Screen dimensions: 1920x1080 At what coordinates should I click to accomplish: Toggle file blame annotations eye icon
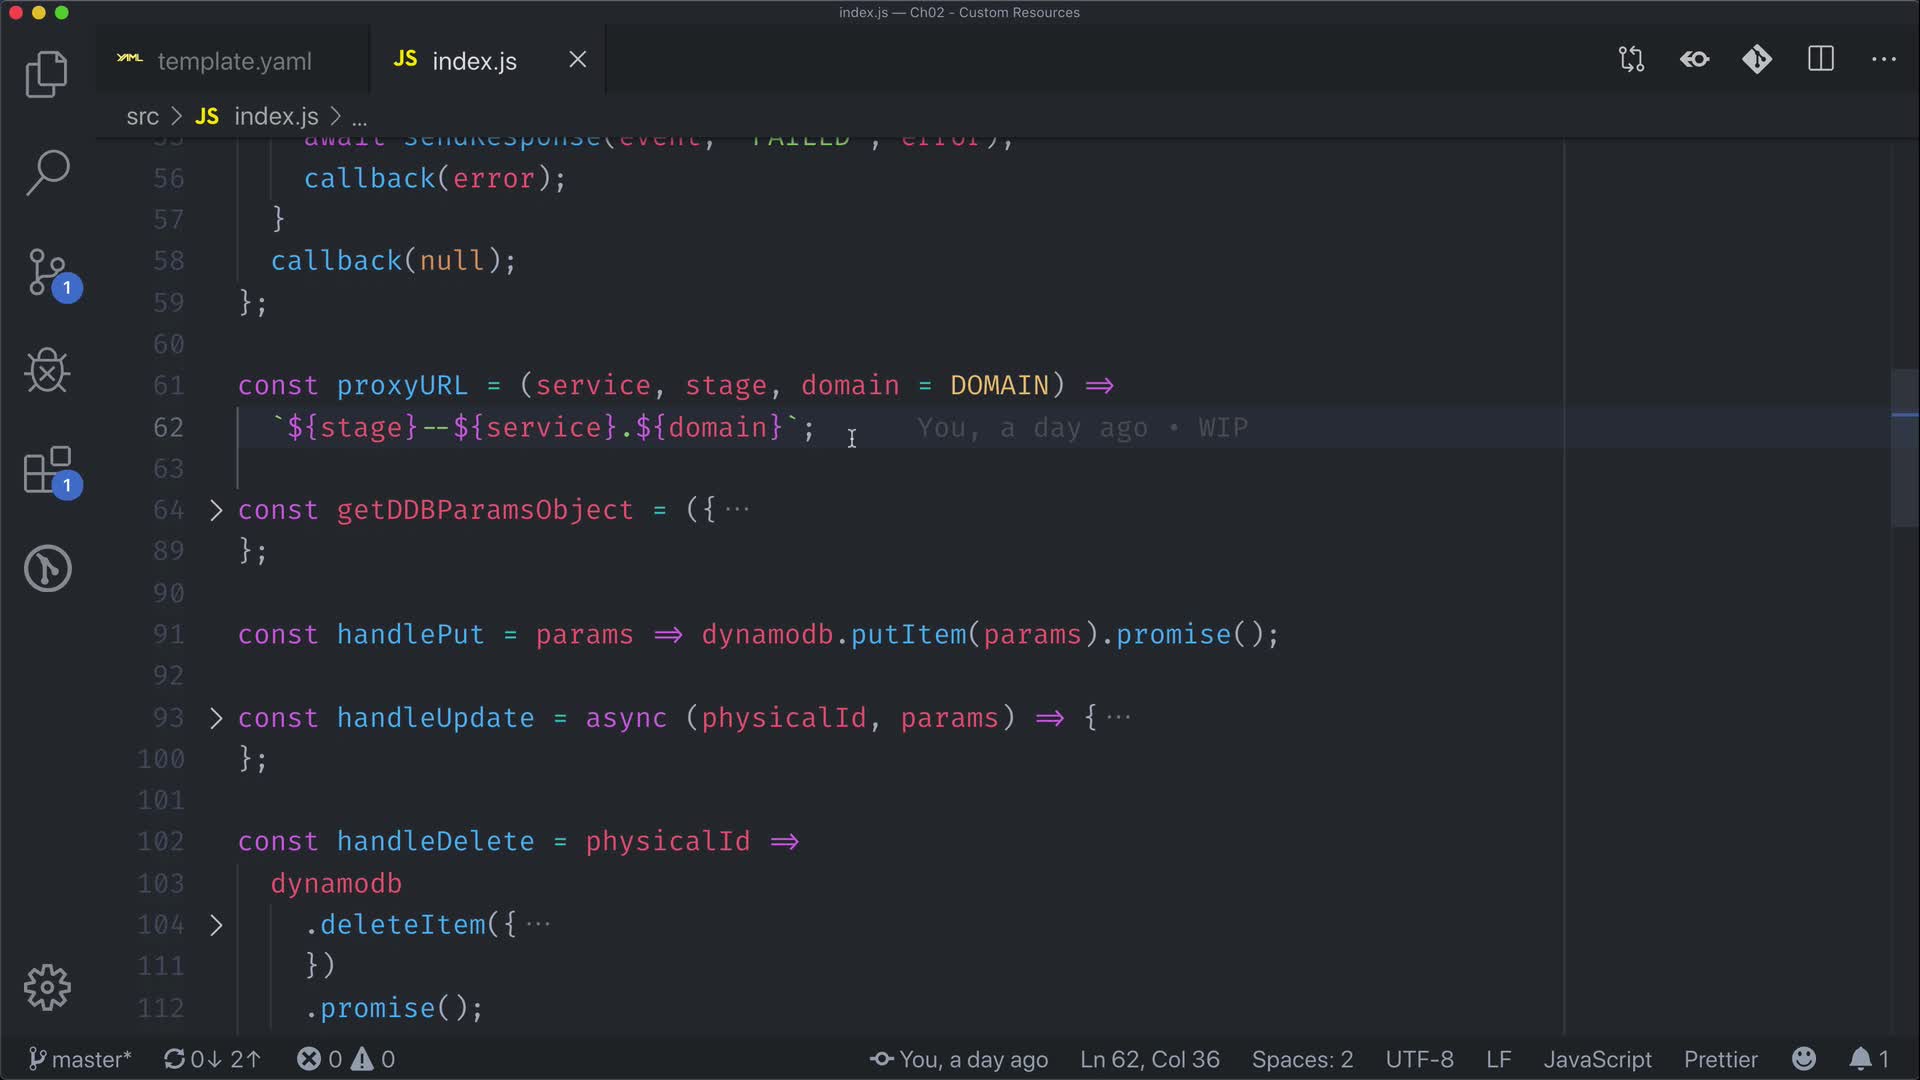tap(1694, 60)
